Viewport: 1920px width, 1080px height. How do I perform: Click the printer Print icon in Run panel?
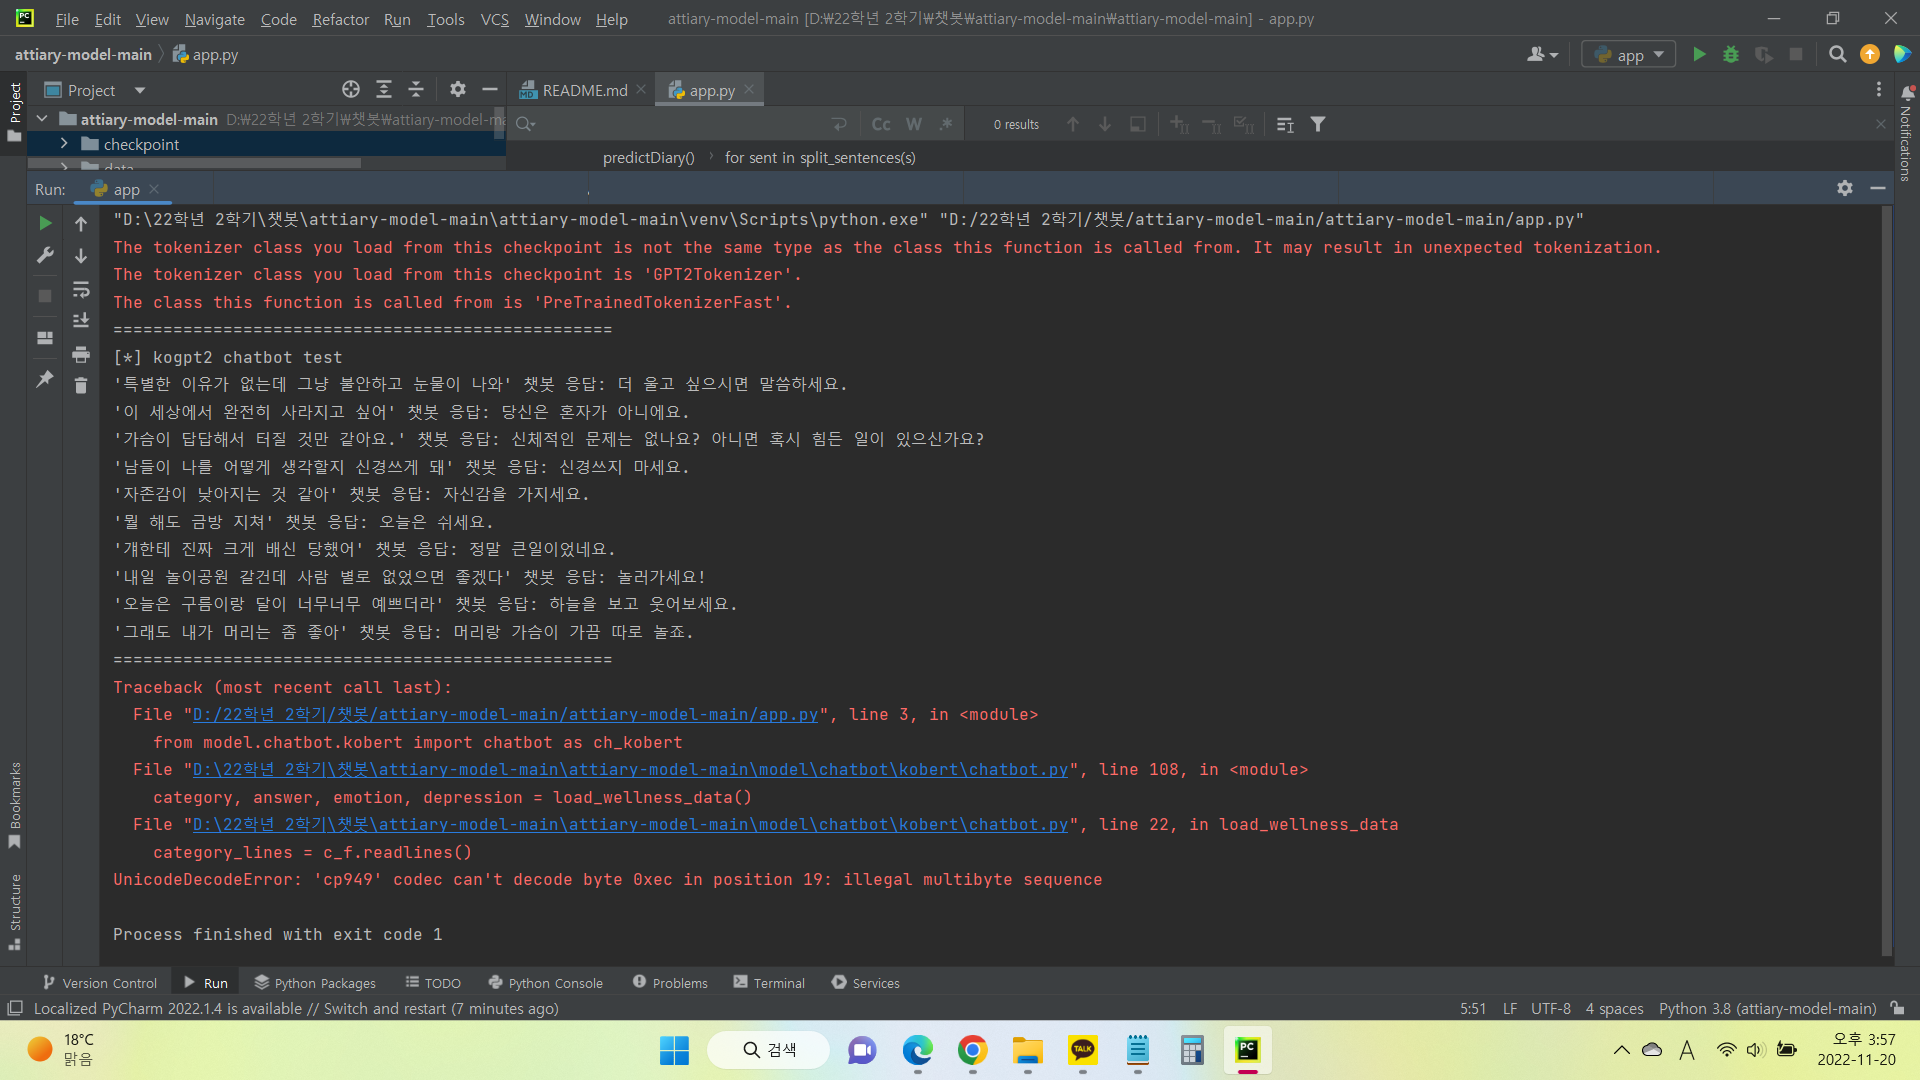coord(81,354)
